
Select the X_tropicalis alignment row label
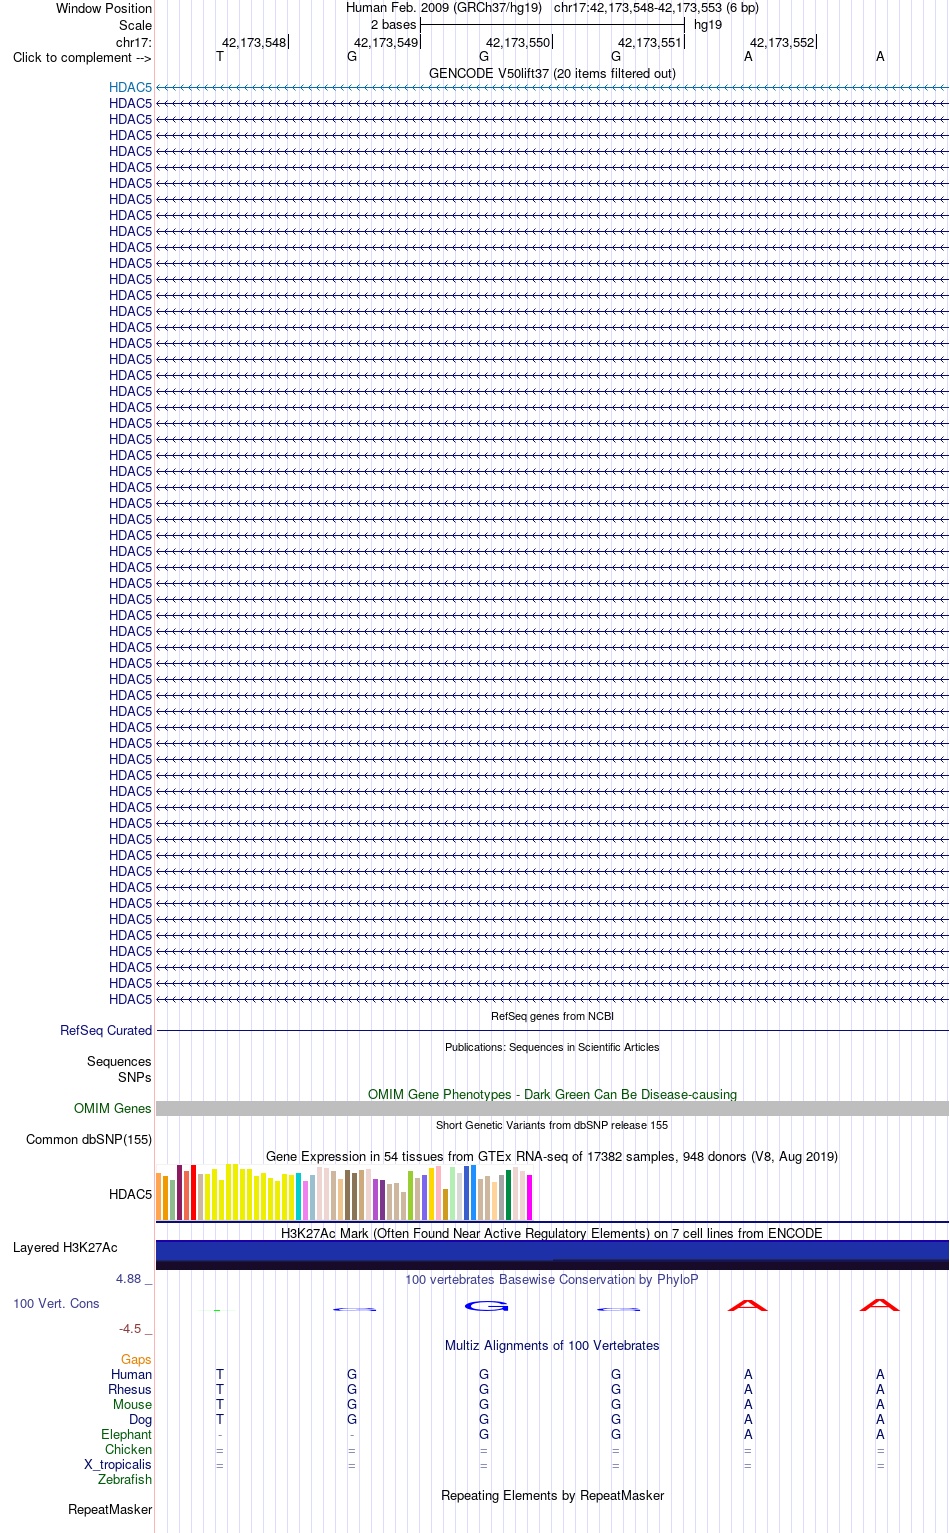[x=118, y=1464]
